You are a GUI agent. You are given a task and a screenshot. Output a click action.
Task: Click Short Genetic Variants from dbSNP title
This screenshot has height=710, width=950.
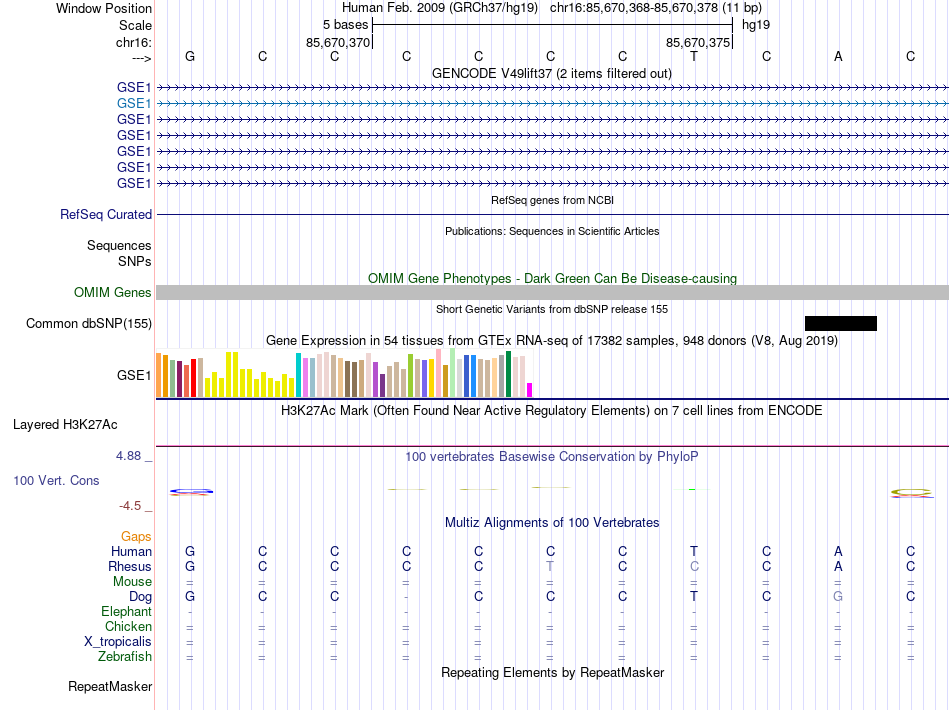[552, 309]
